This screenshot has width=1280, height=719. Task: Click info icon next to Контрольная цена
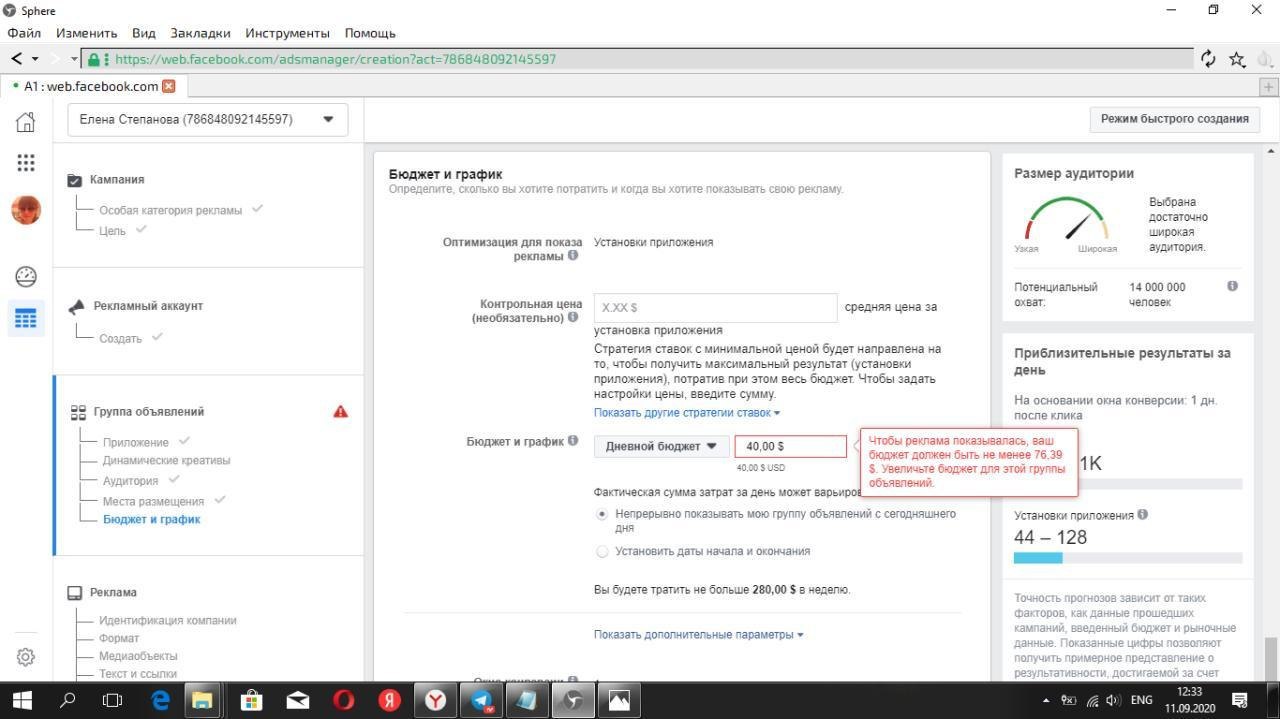pyautogui.click(x=573, y=317)
